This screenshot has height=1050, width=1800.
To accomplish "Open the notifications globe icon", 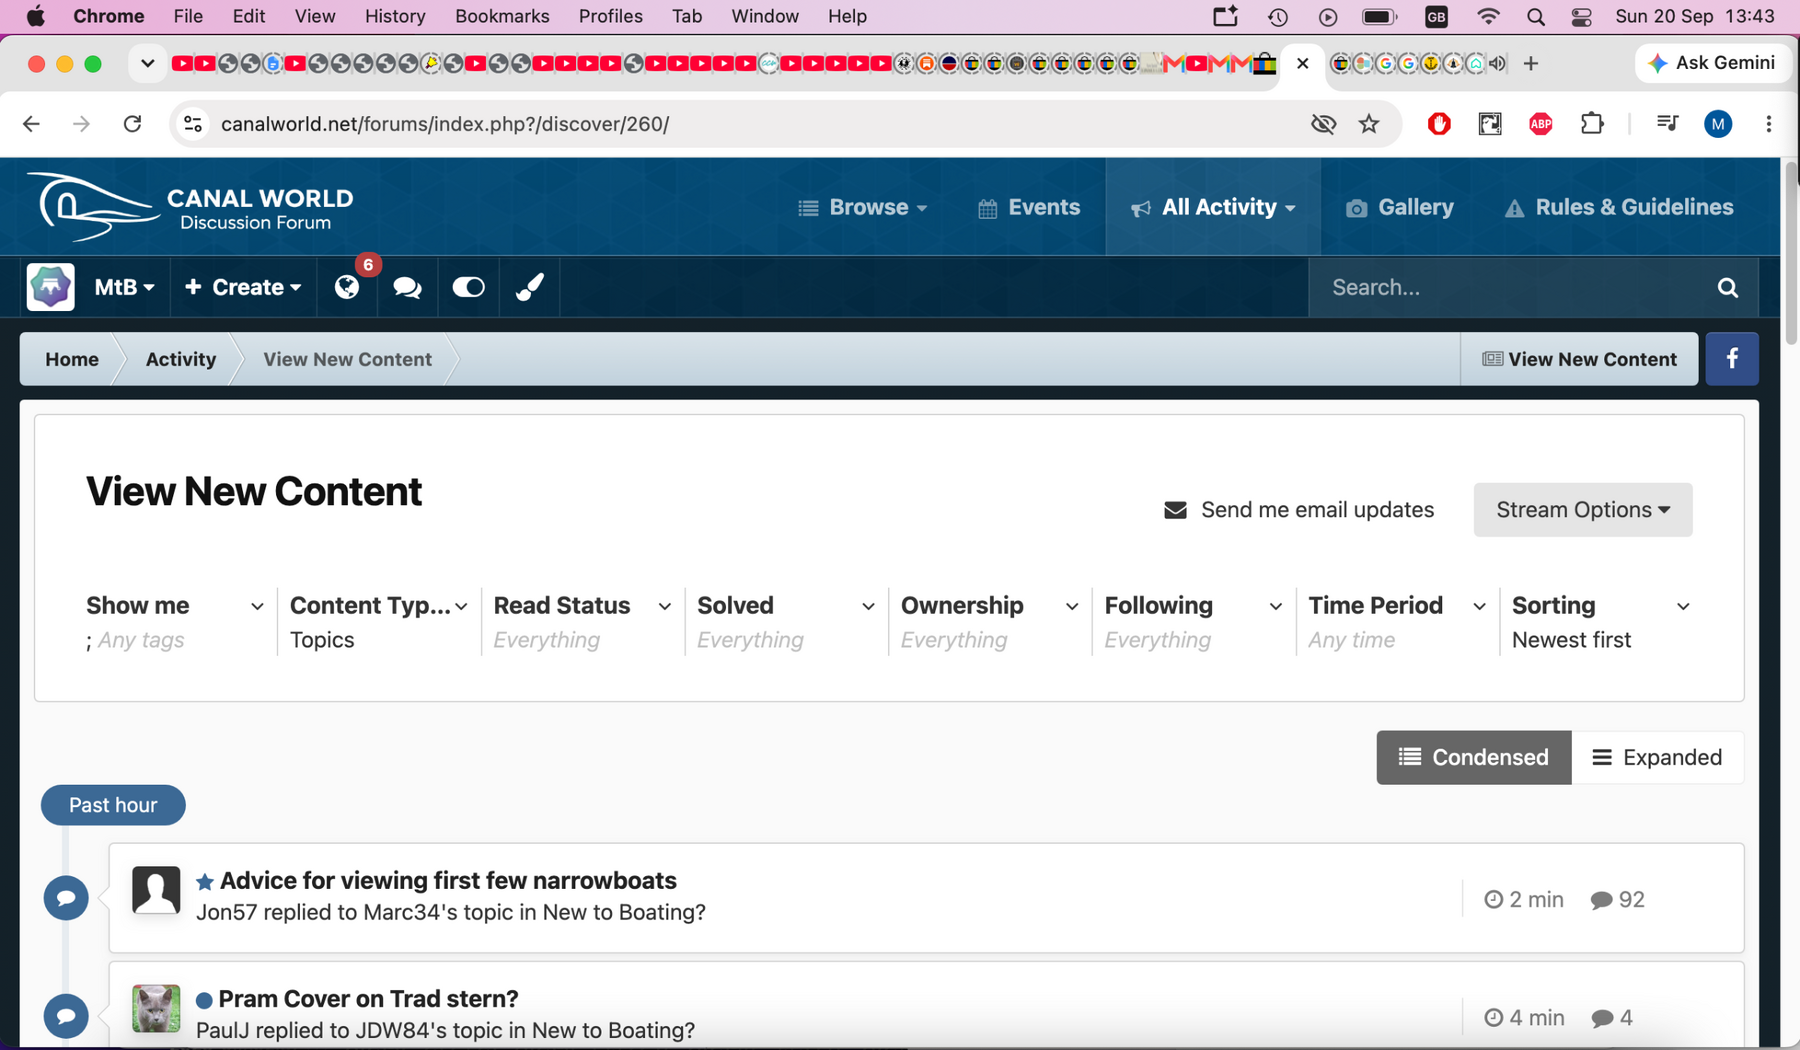I will 347,288.
